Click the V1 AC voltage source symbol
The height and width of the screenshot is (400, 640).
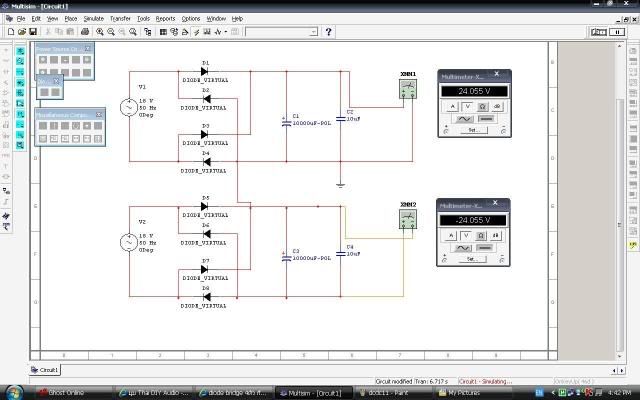(x=129, y=108)
